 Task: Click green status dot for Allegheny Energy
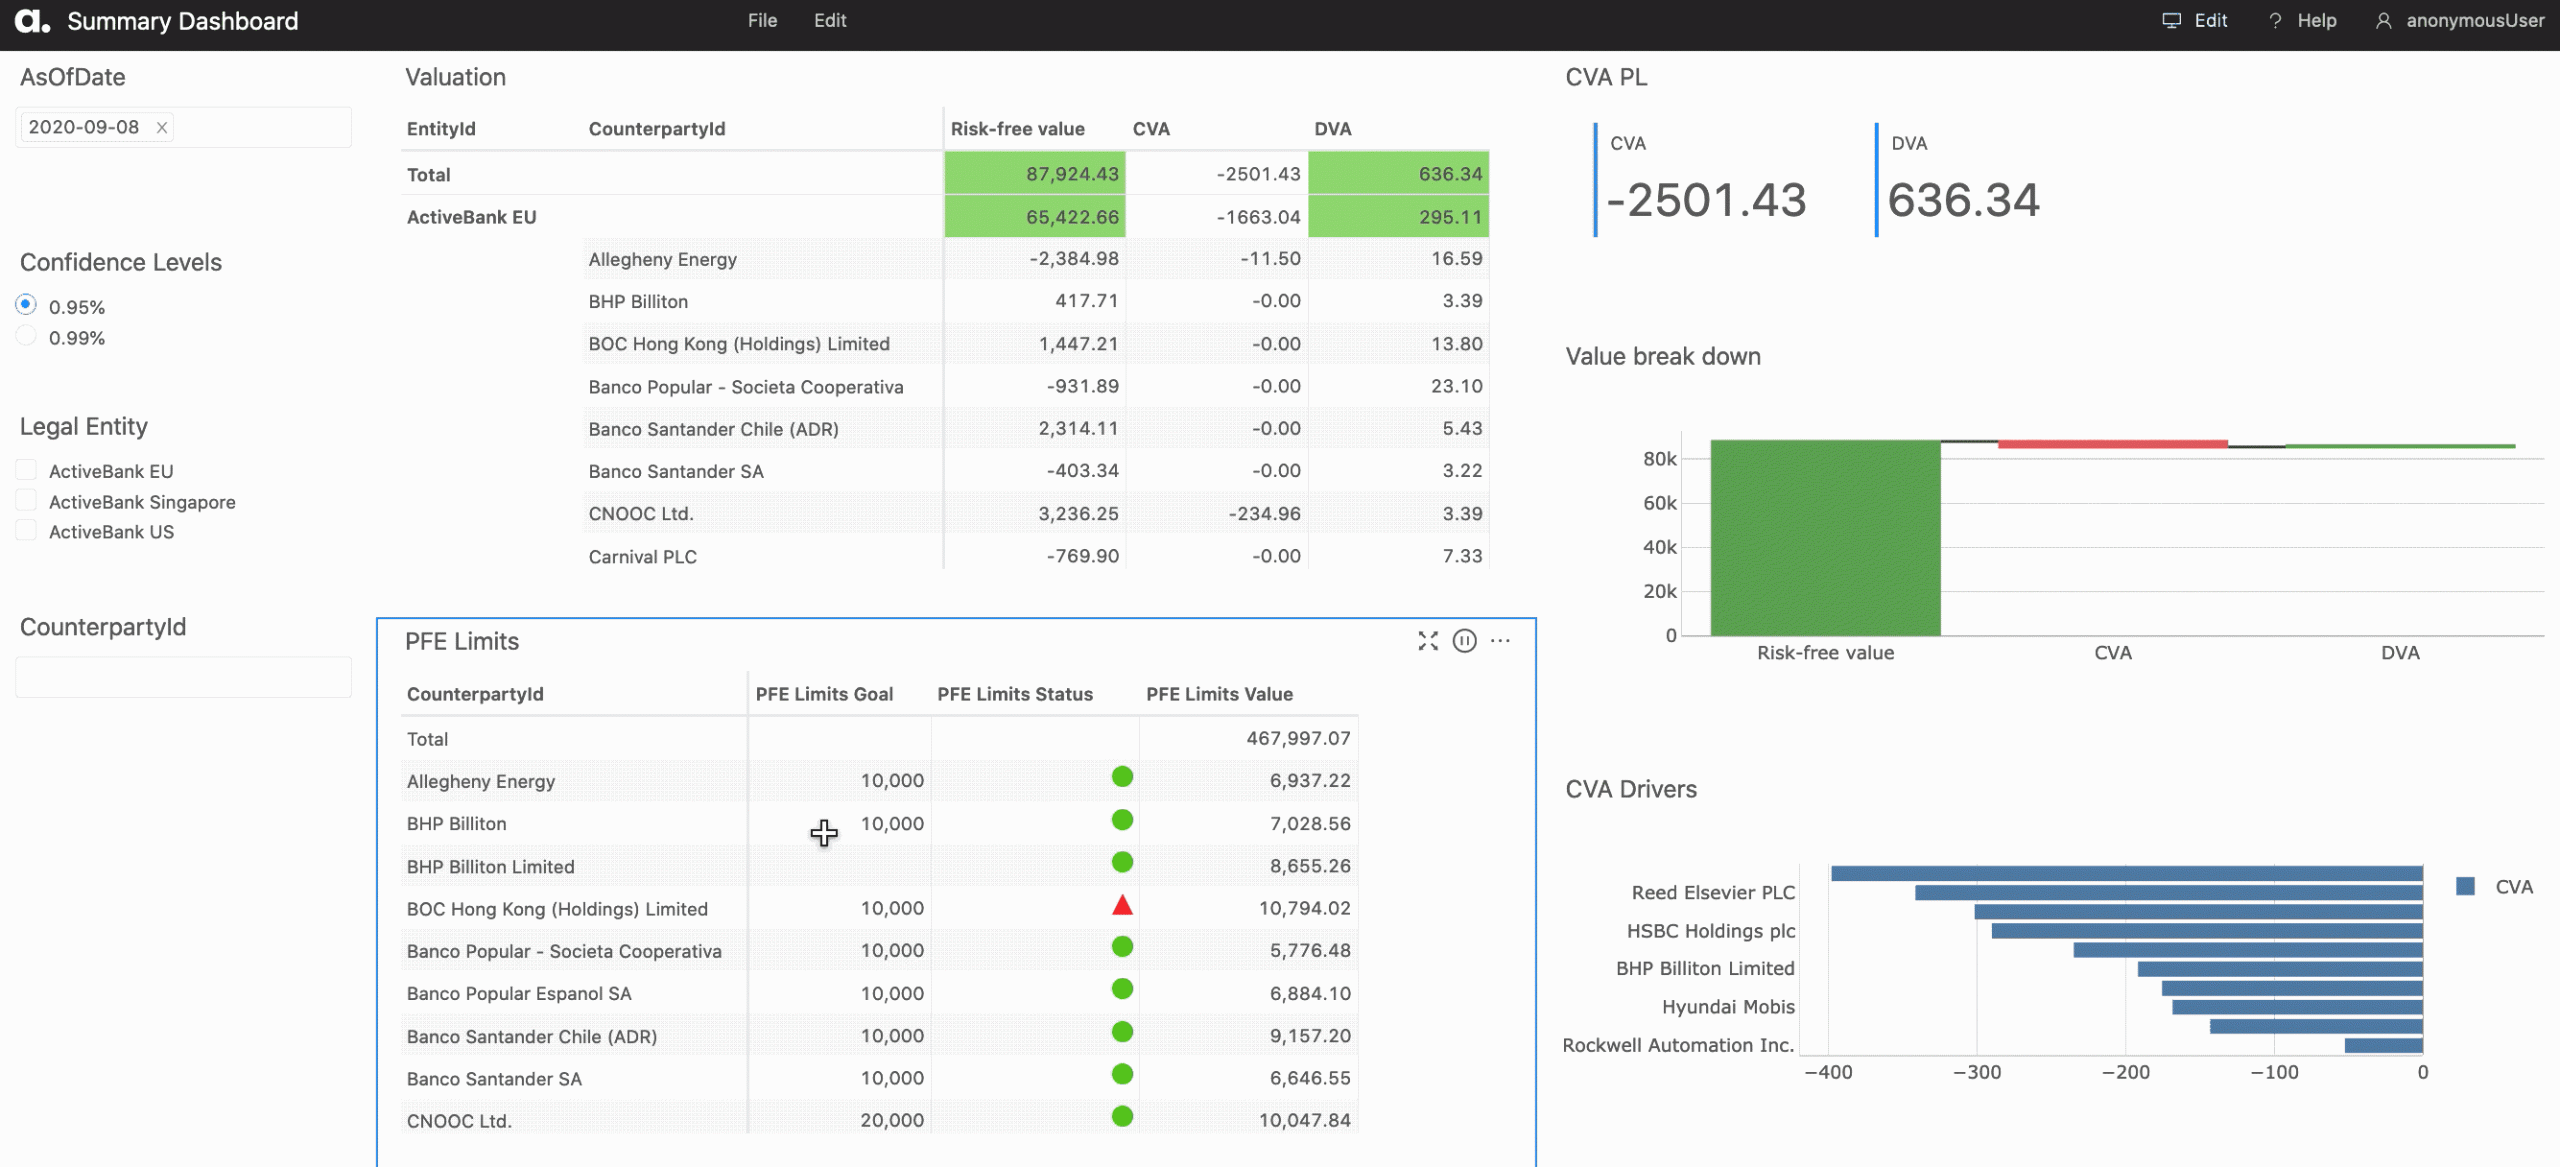(x=1122, y=777)
